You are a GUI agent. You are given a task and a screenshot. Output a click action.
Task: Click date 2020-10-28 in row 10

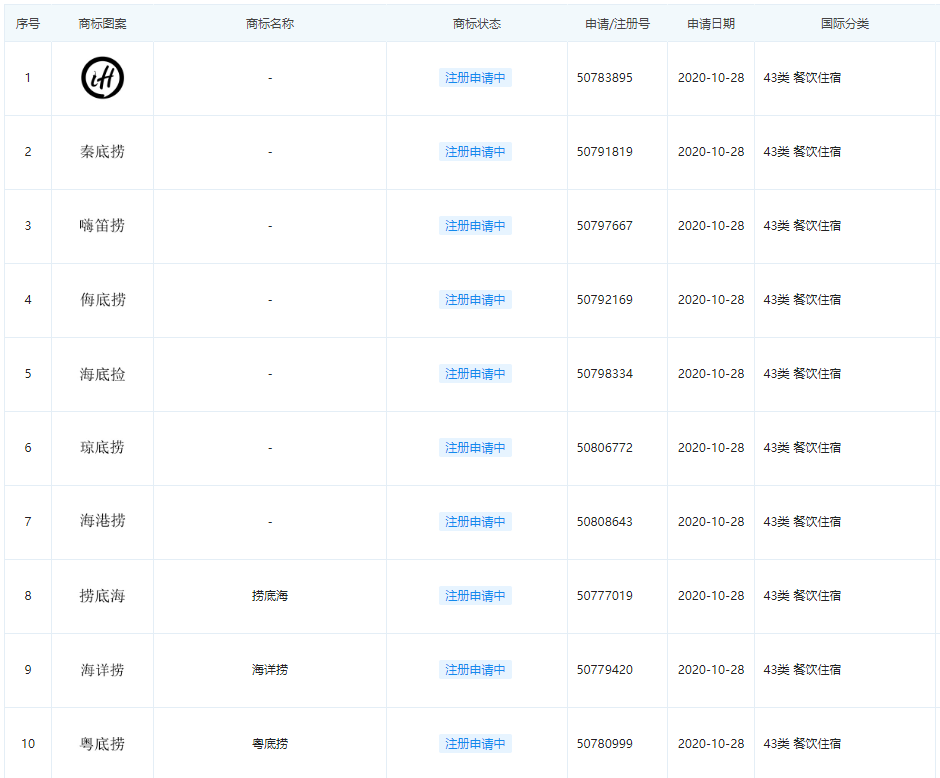(711, 744)
